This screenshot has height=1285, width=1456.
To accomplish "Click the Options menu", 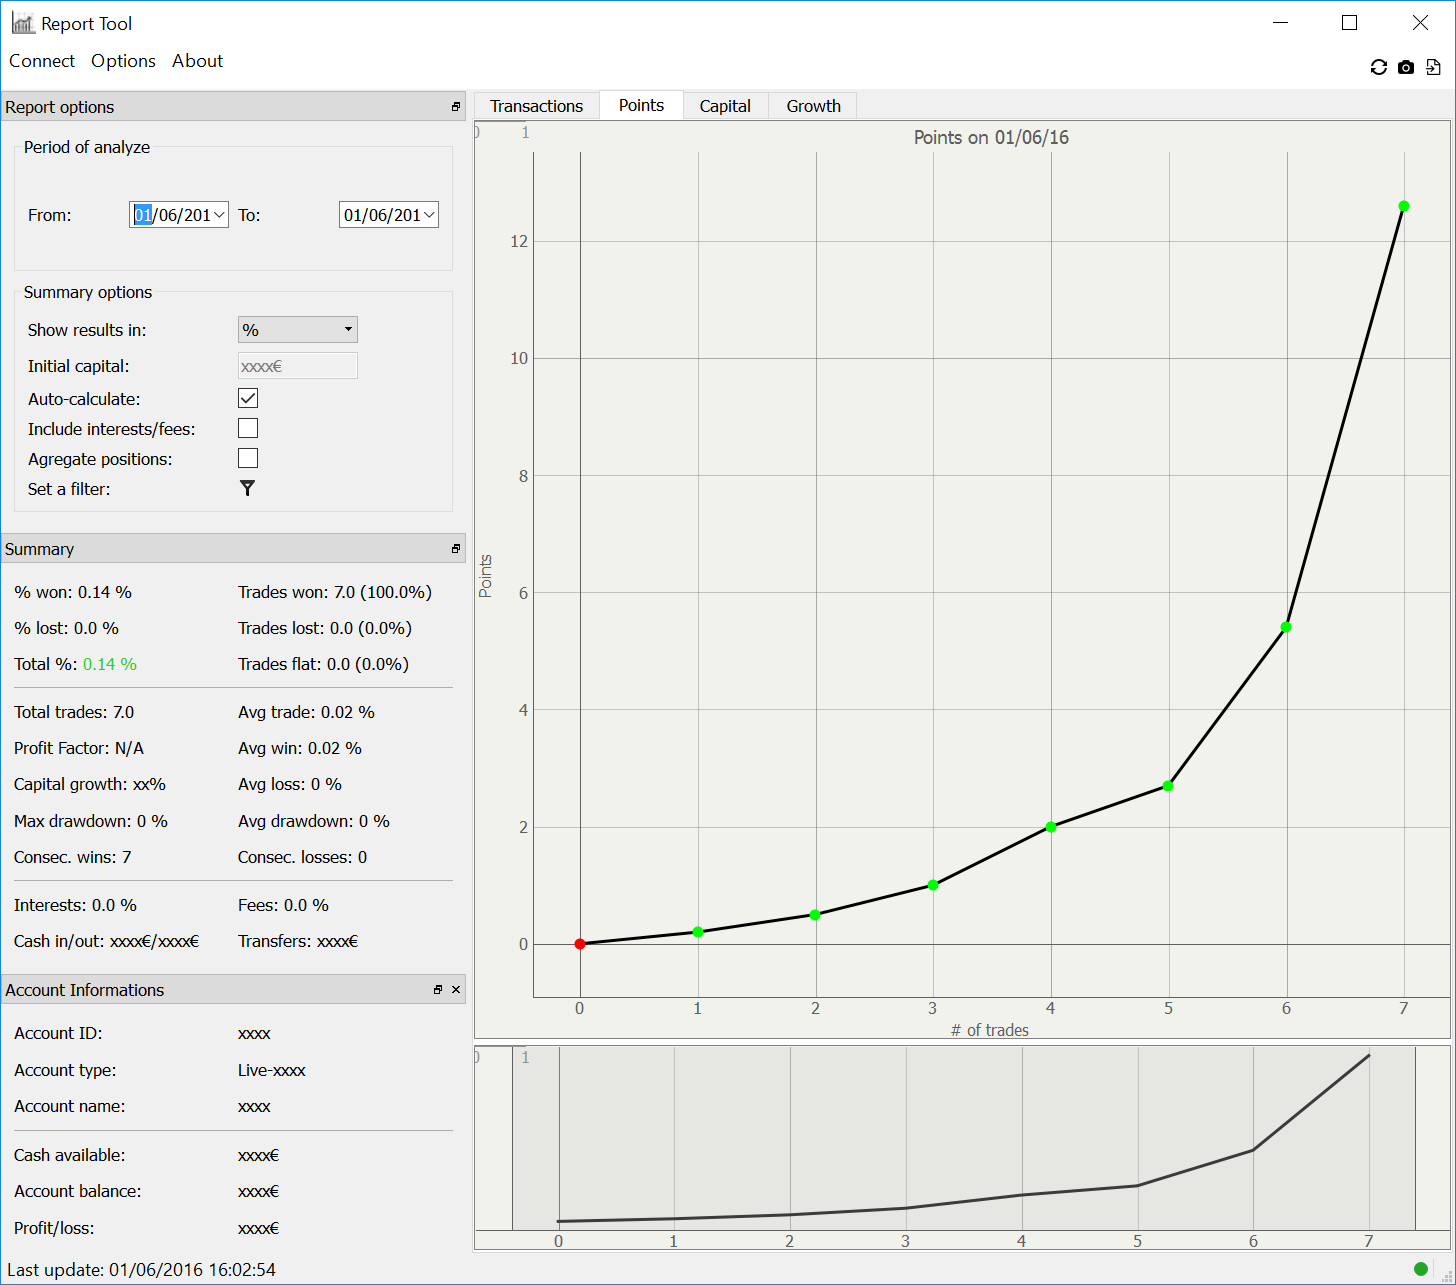I will (123, 61).
